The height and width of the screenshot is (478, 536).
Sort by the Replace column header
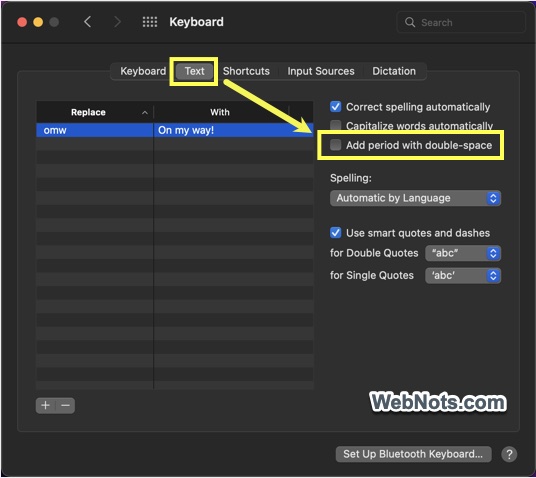tap(95, 112)
